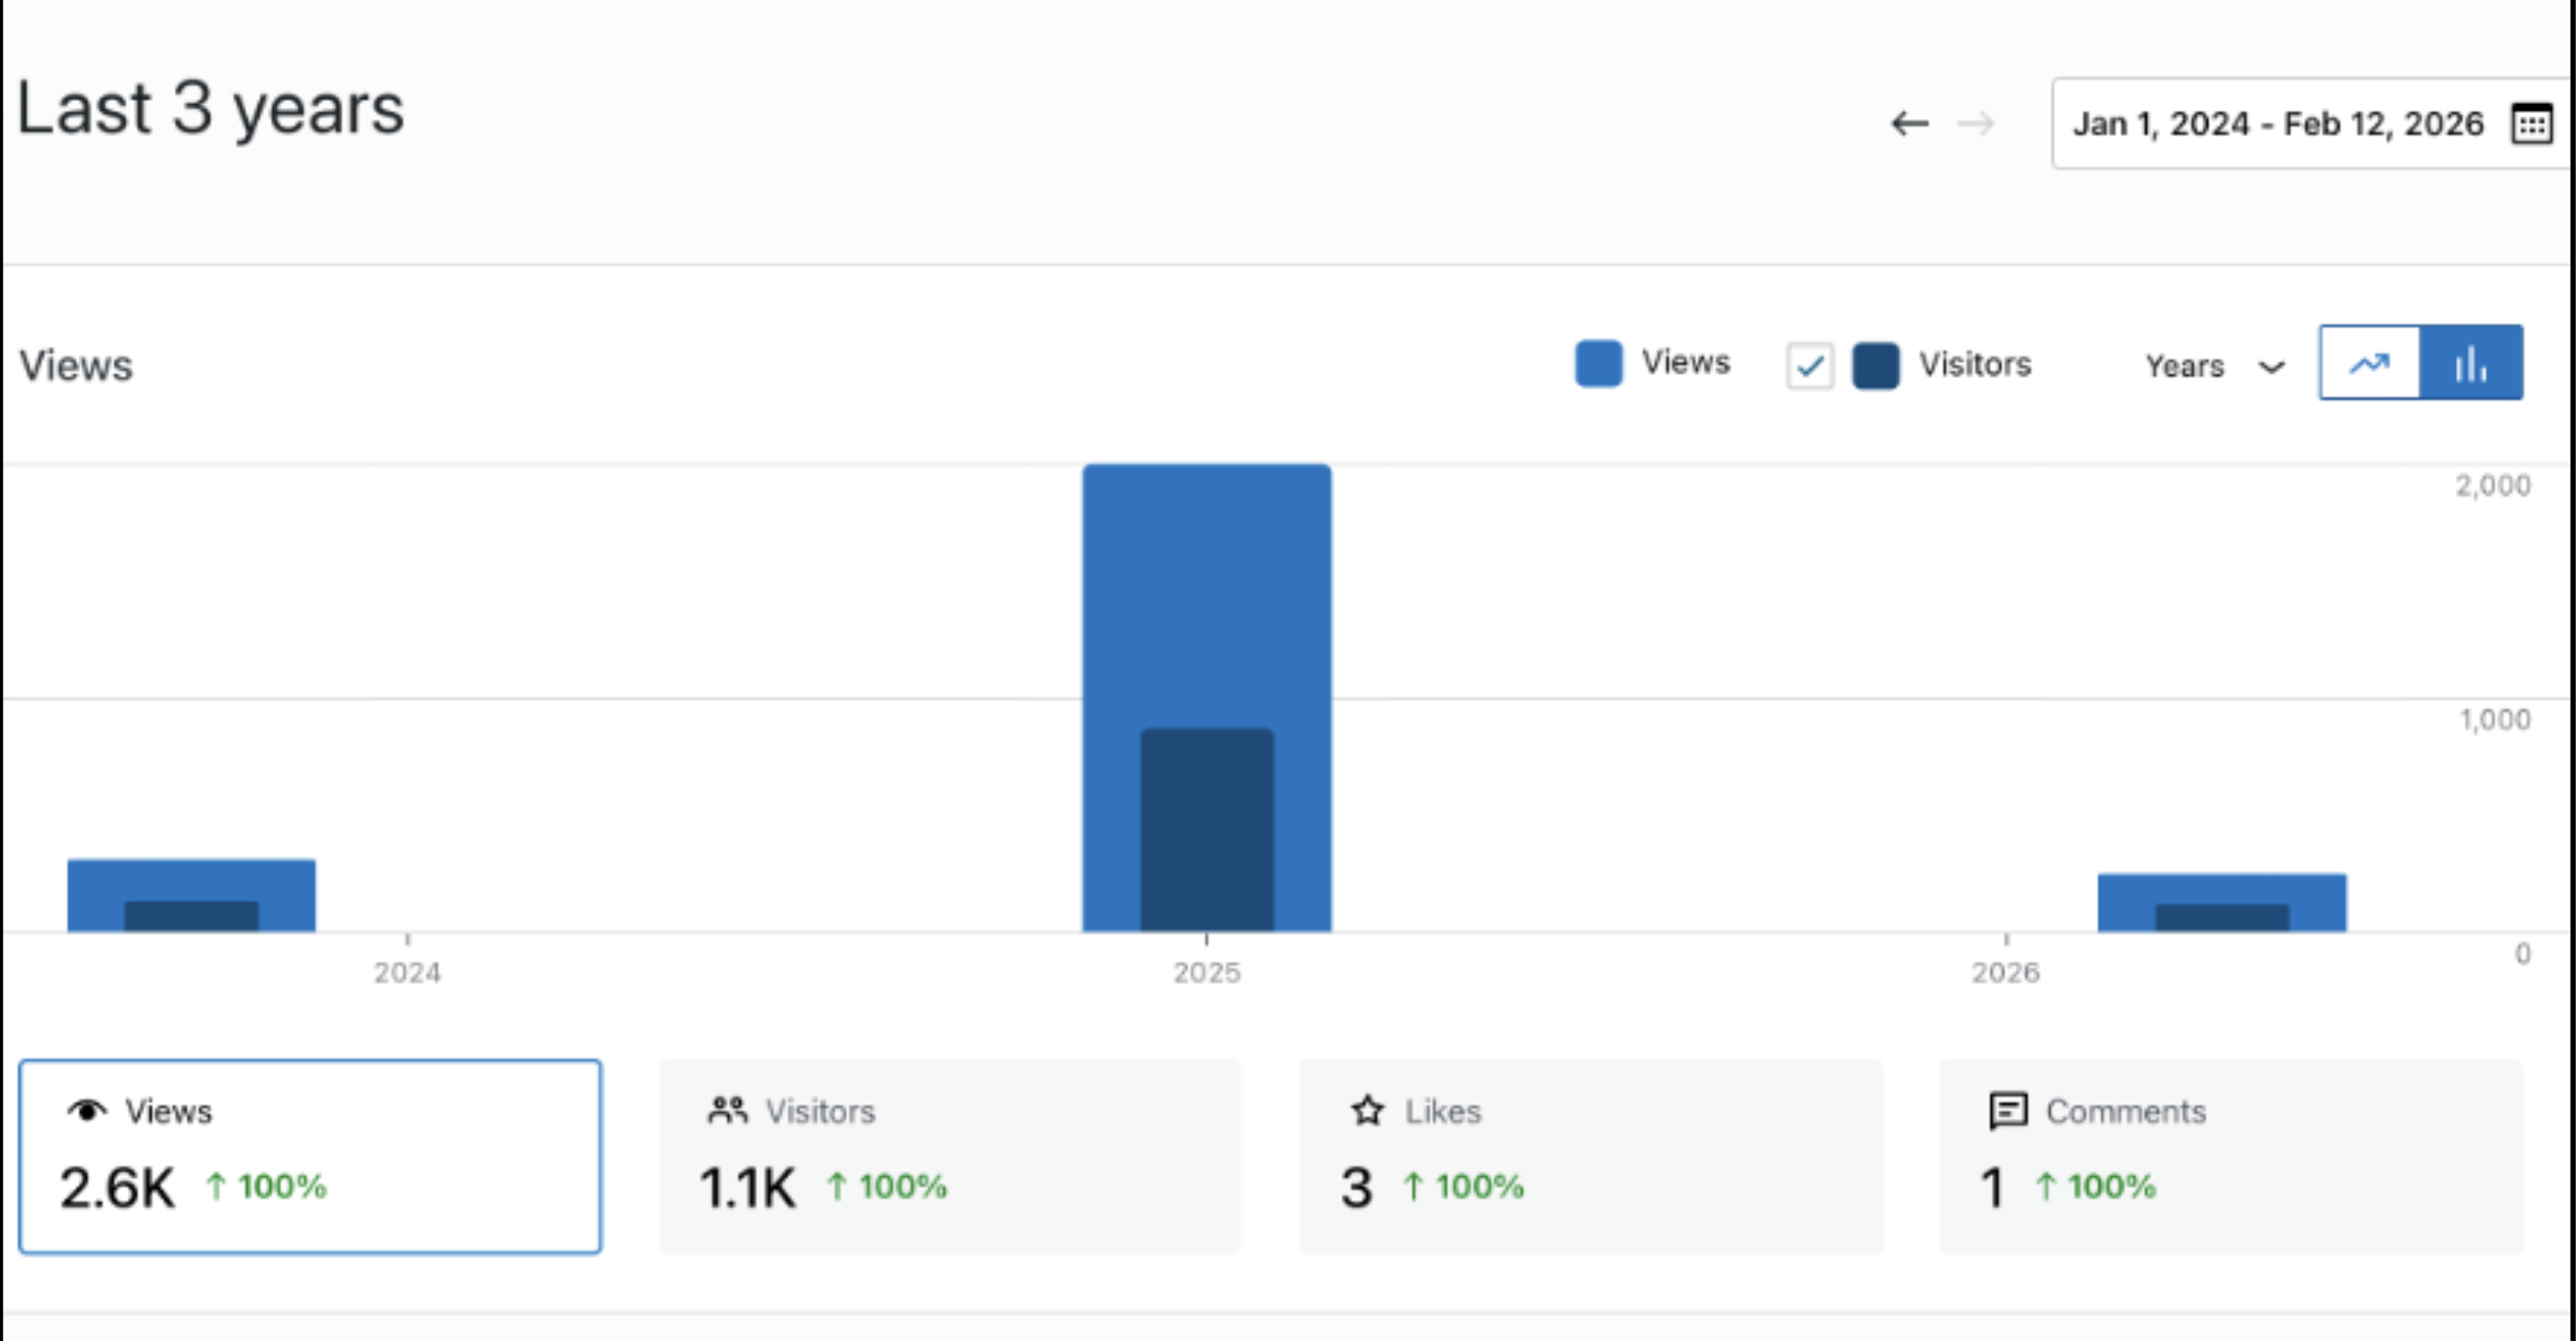Click the dark blue Visitors legend swatch

click(1875, 365)
